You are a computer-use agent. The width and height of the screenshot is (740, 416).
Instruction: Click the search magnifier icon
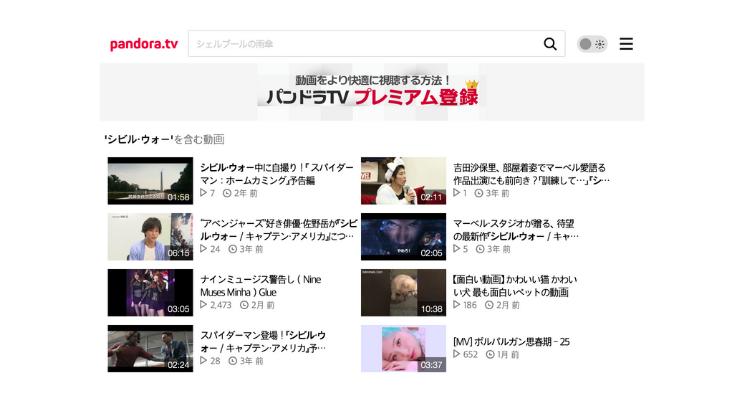[550, 44]
